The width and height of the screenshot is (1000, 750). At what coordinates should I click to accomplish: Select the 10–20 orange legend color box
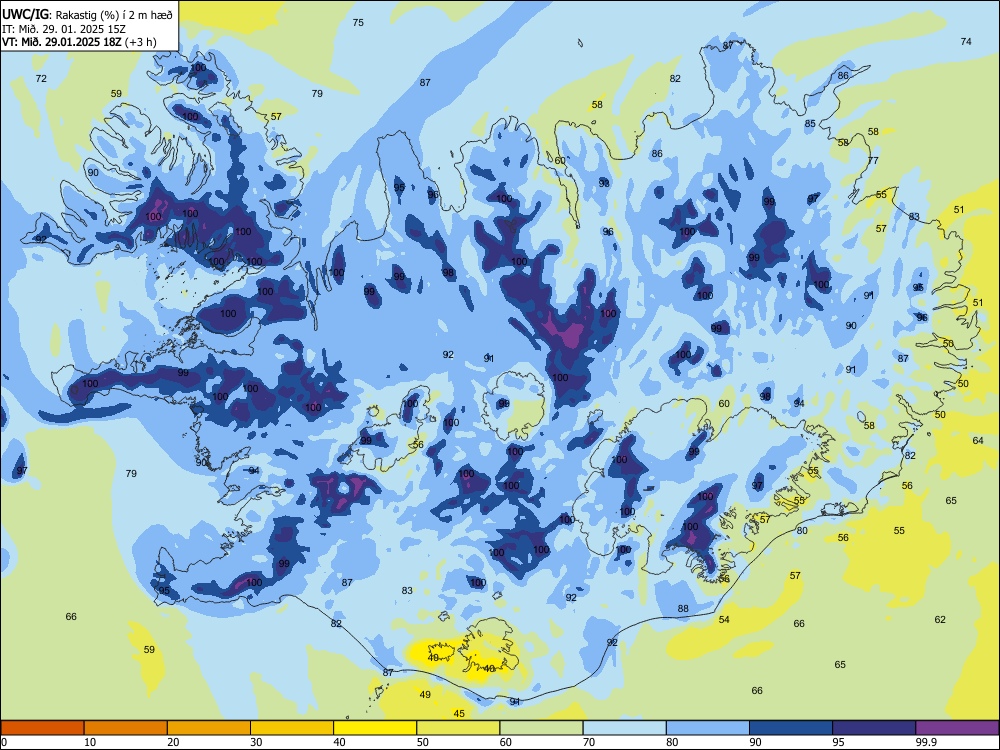126,728
